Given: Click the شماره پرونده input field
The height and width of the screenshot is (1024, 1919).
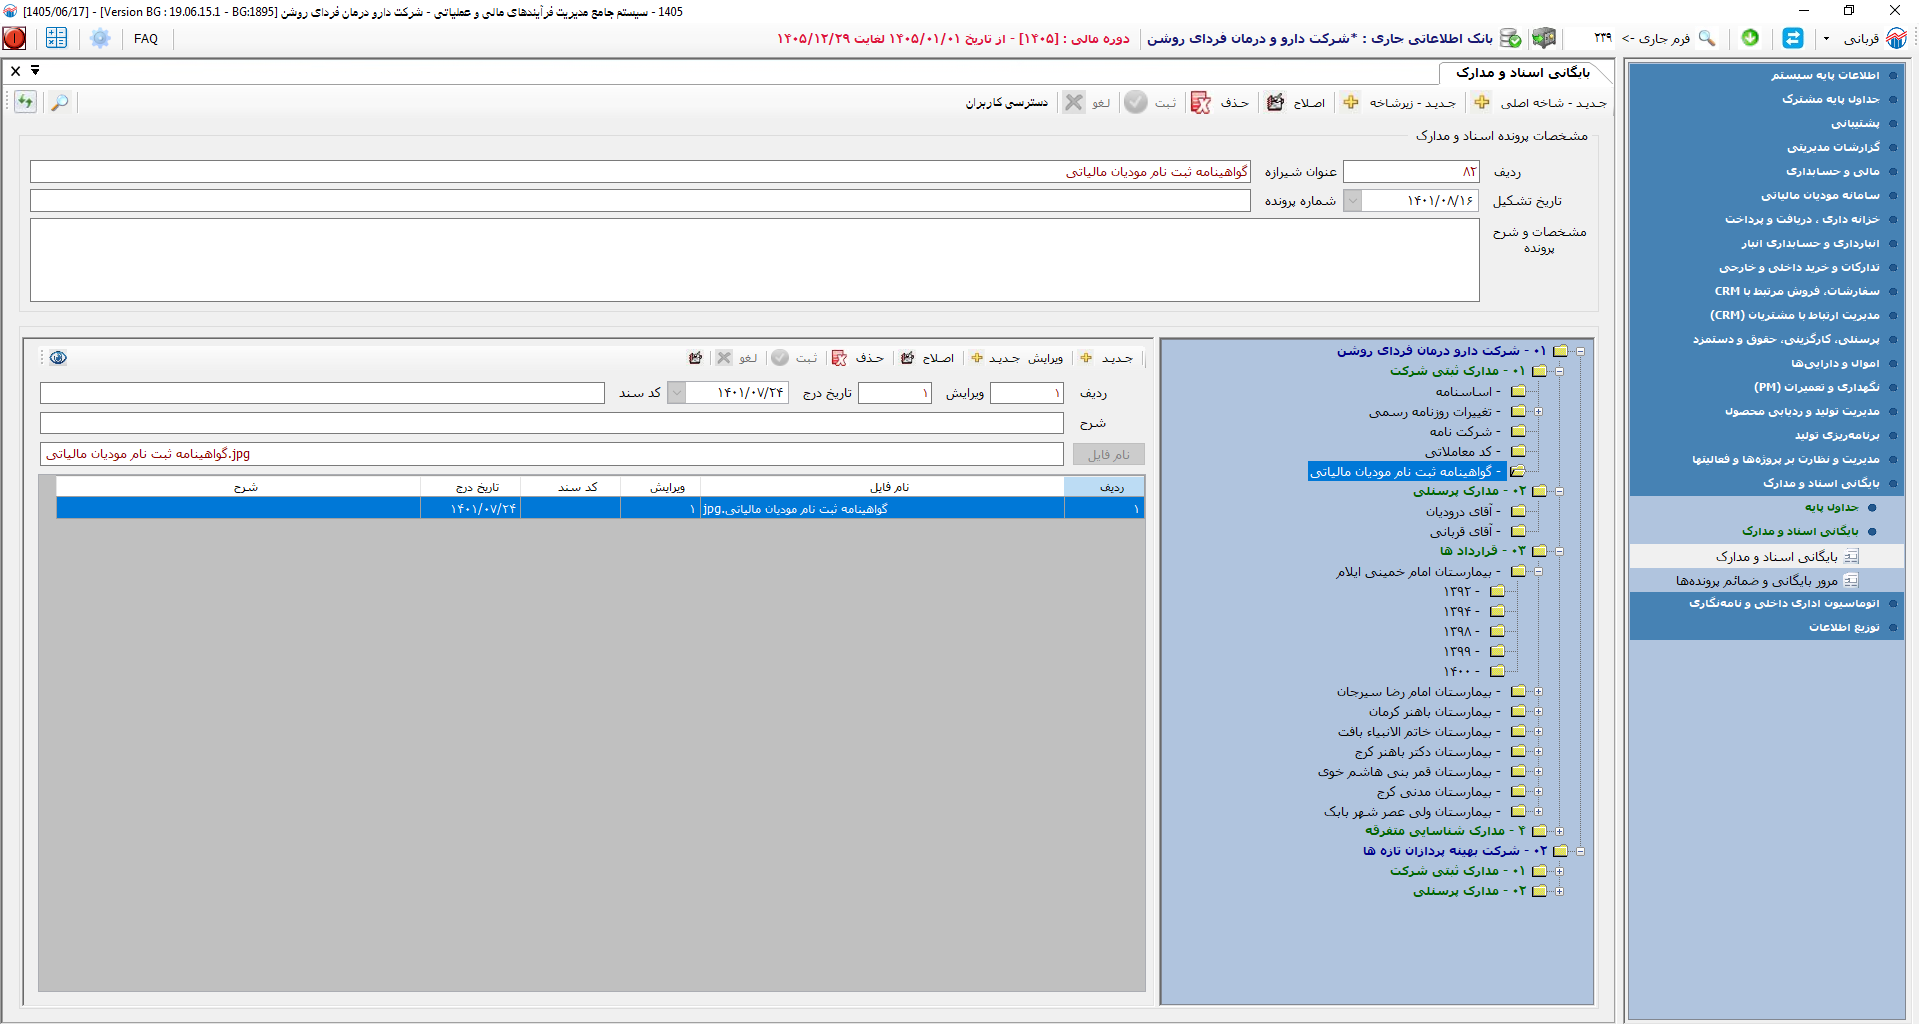Looking at the screenshot, I should point(640,201).
